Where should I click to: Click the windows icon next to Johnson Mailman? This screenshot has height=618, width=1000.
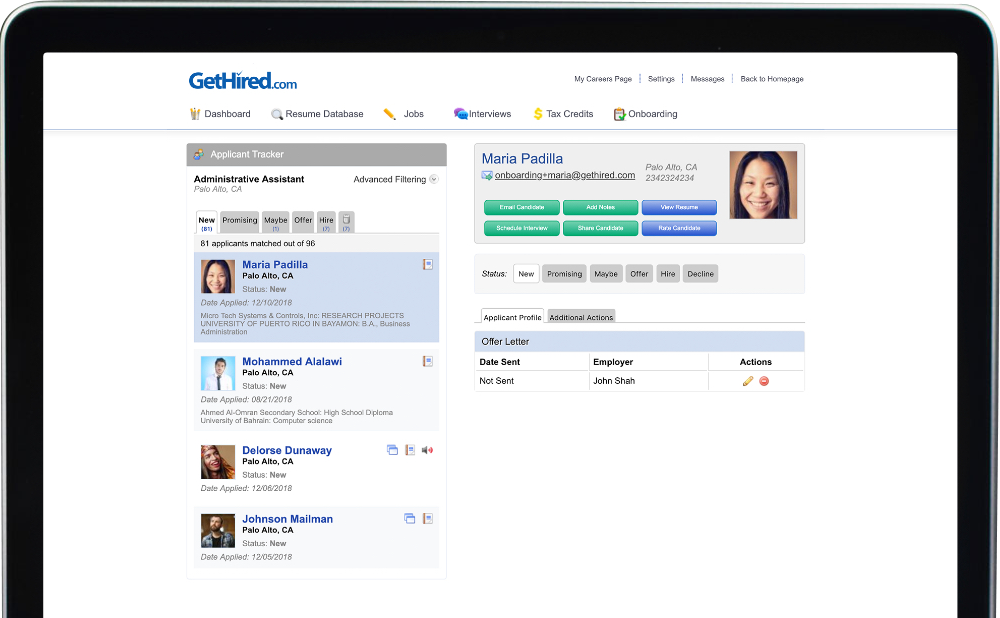click(409, 519)
